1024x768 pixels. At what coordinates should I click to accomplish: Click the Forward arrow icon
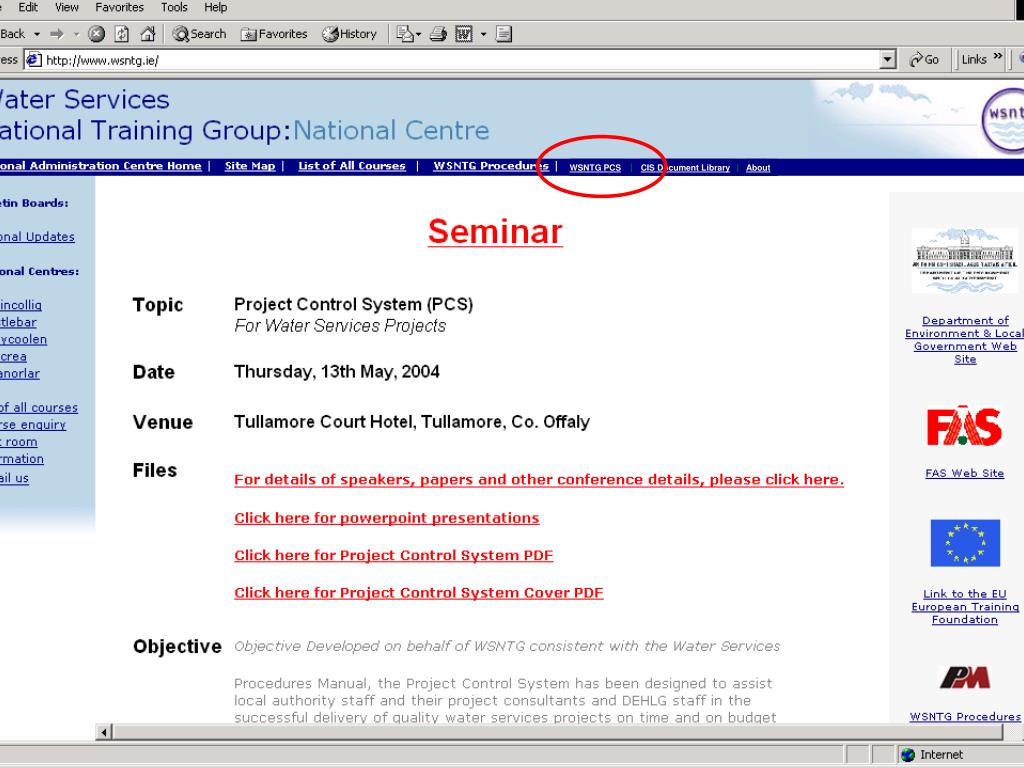tap(57, 34)
